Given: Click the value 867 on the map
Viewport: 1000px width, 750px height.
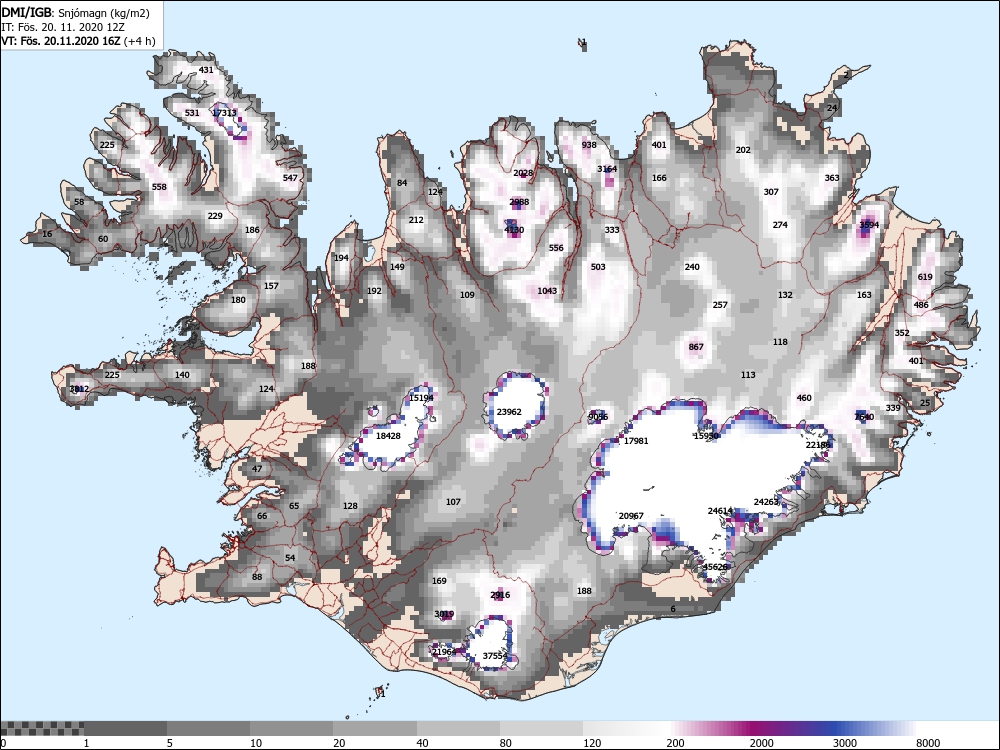Looking at the screenshot, I should [696, 347].
